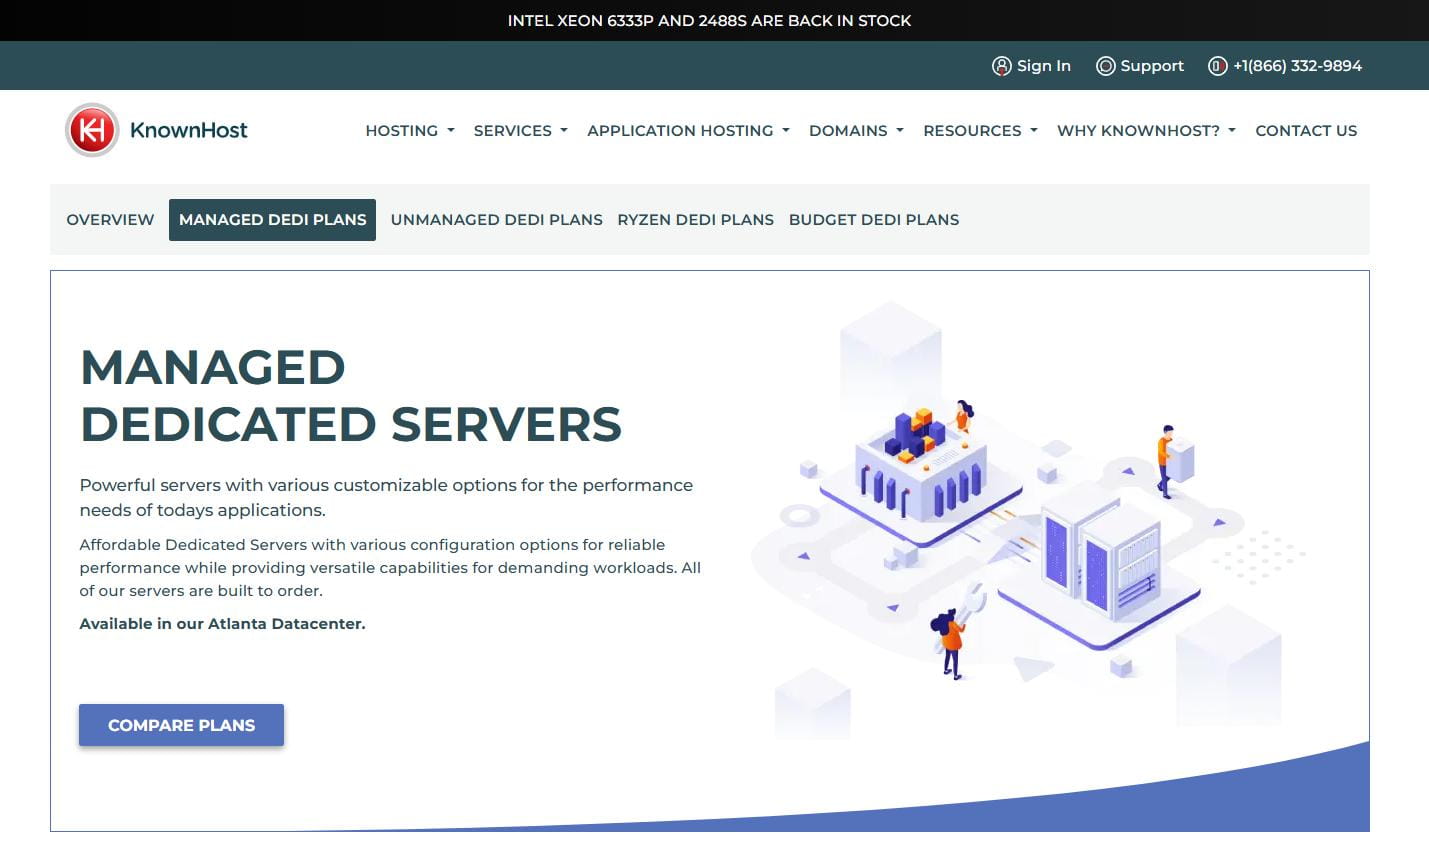This screenshot has width=1429, height=862.
Task: Click the KnownHost brand name text
Action: (189, 131)
